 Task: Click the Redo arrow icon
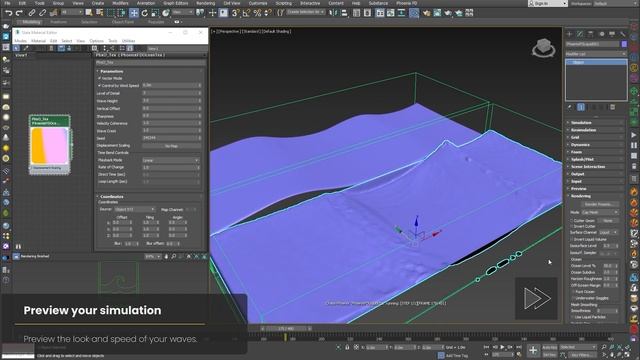point(19,13)
